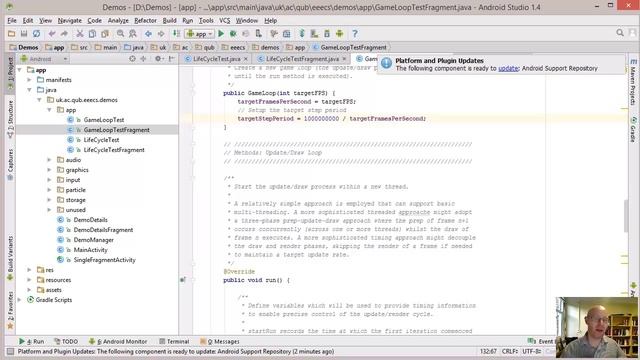Viewport: 640px width, 360px height.
Task: Click the Copy toolbar icon
Action: (x=93, y=33)
